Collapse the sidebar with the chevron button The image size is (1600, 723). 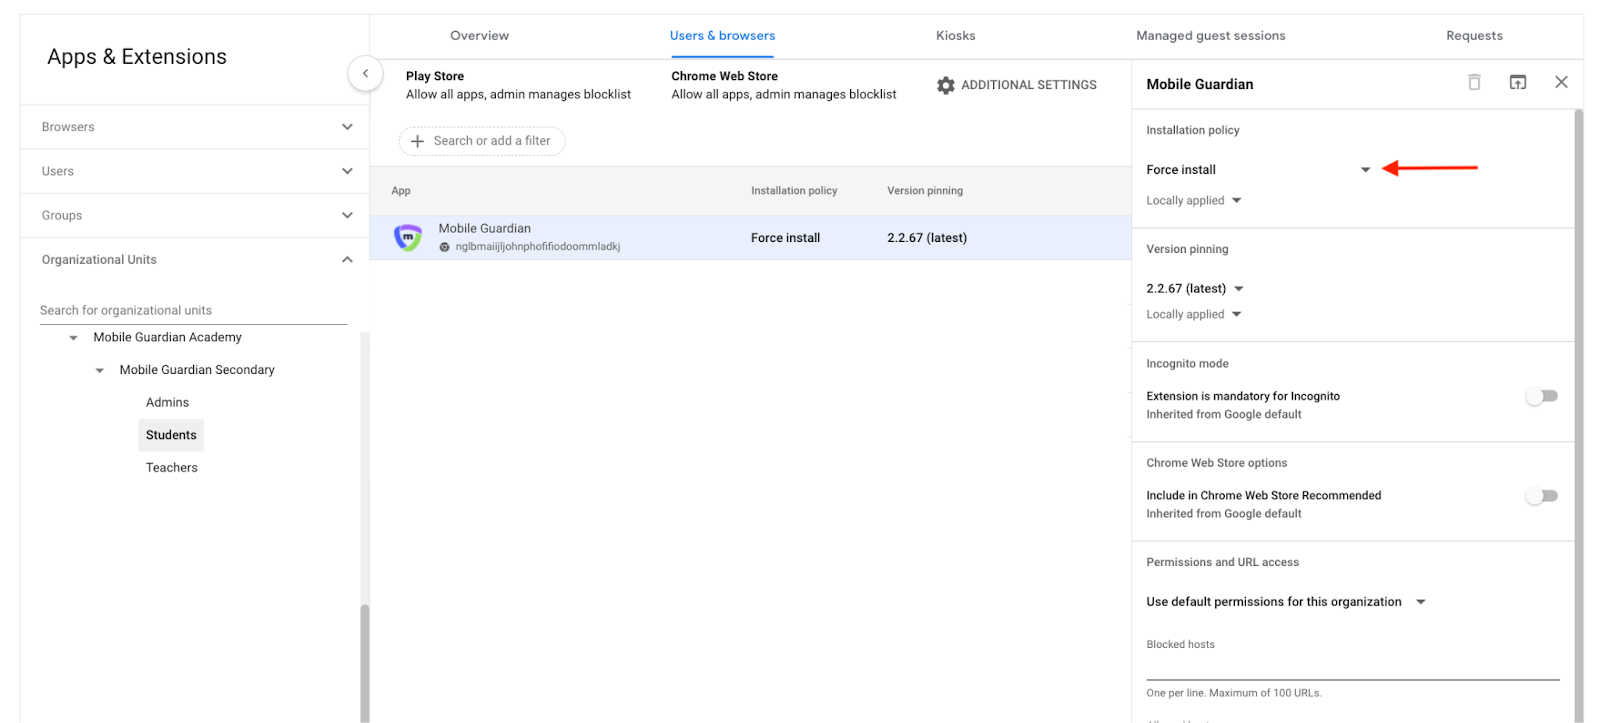365,73
